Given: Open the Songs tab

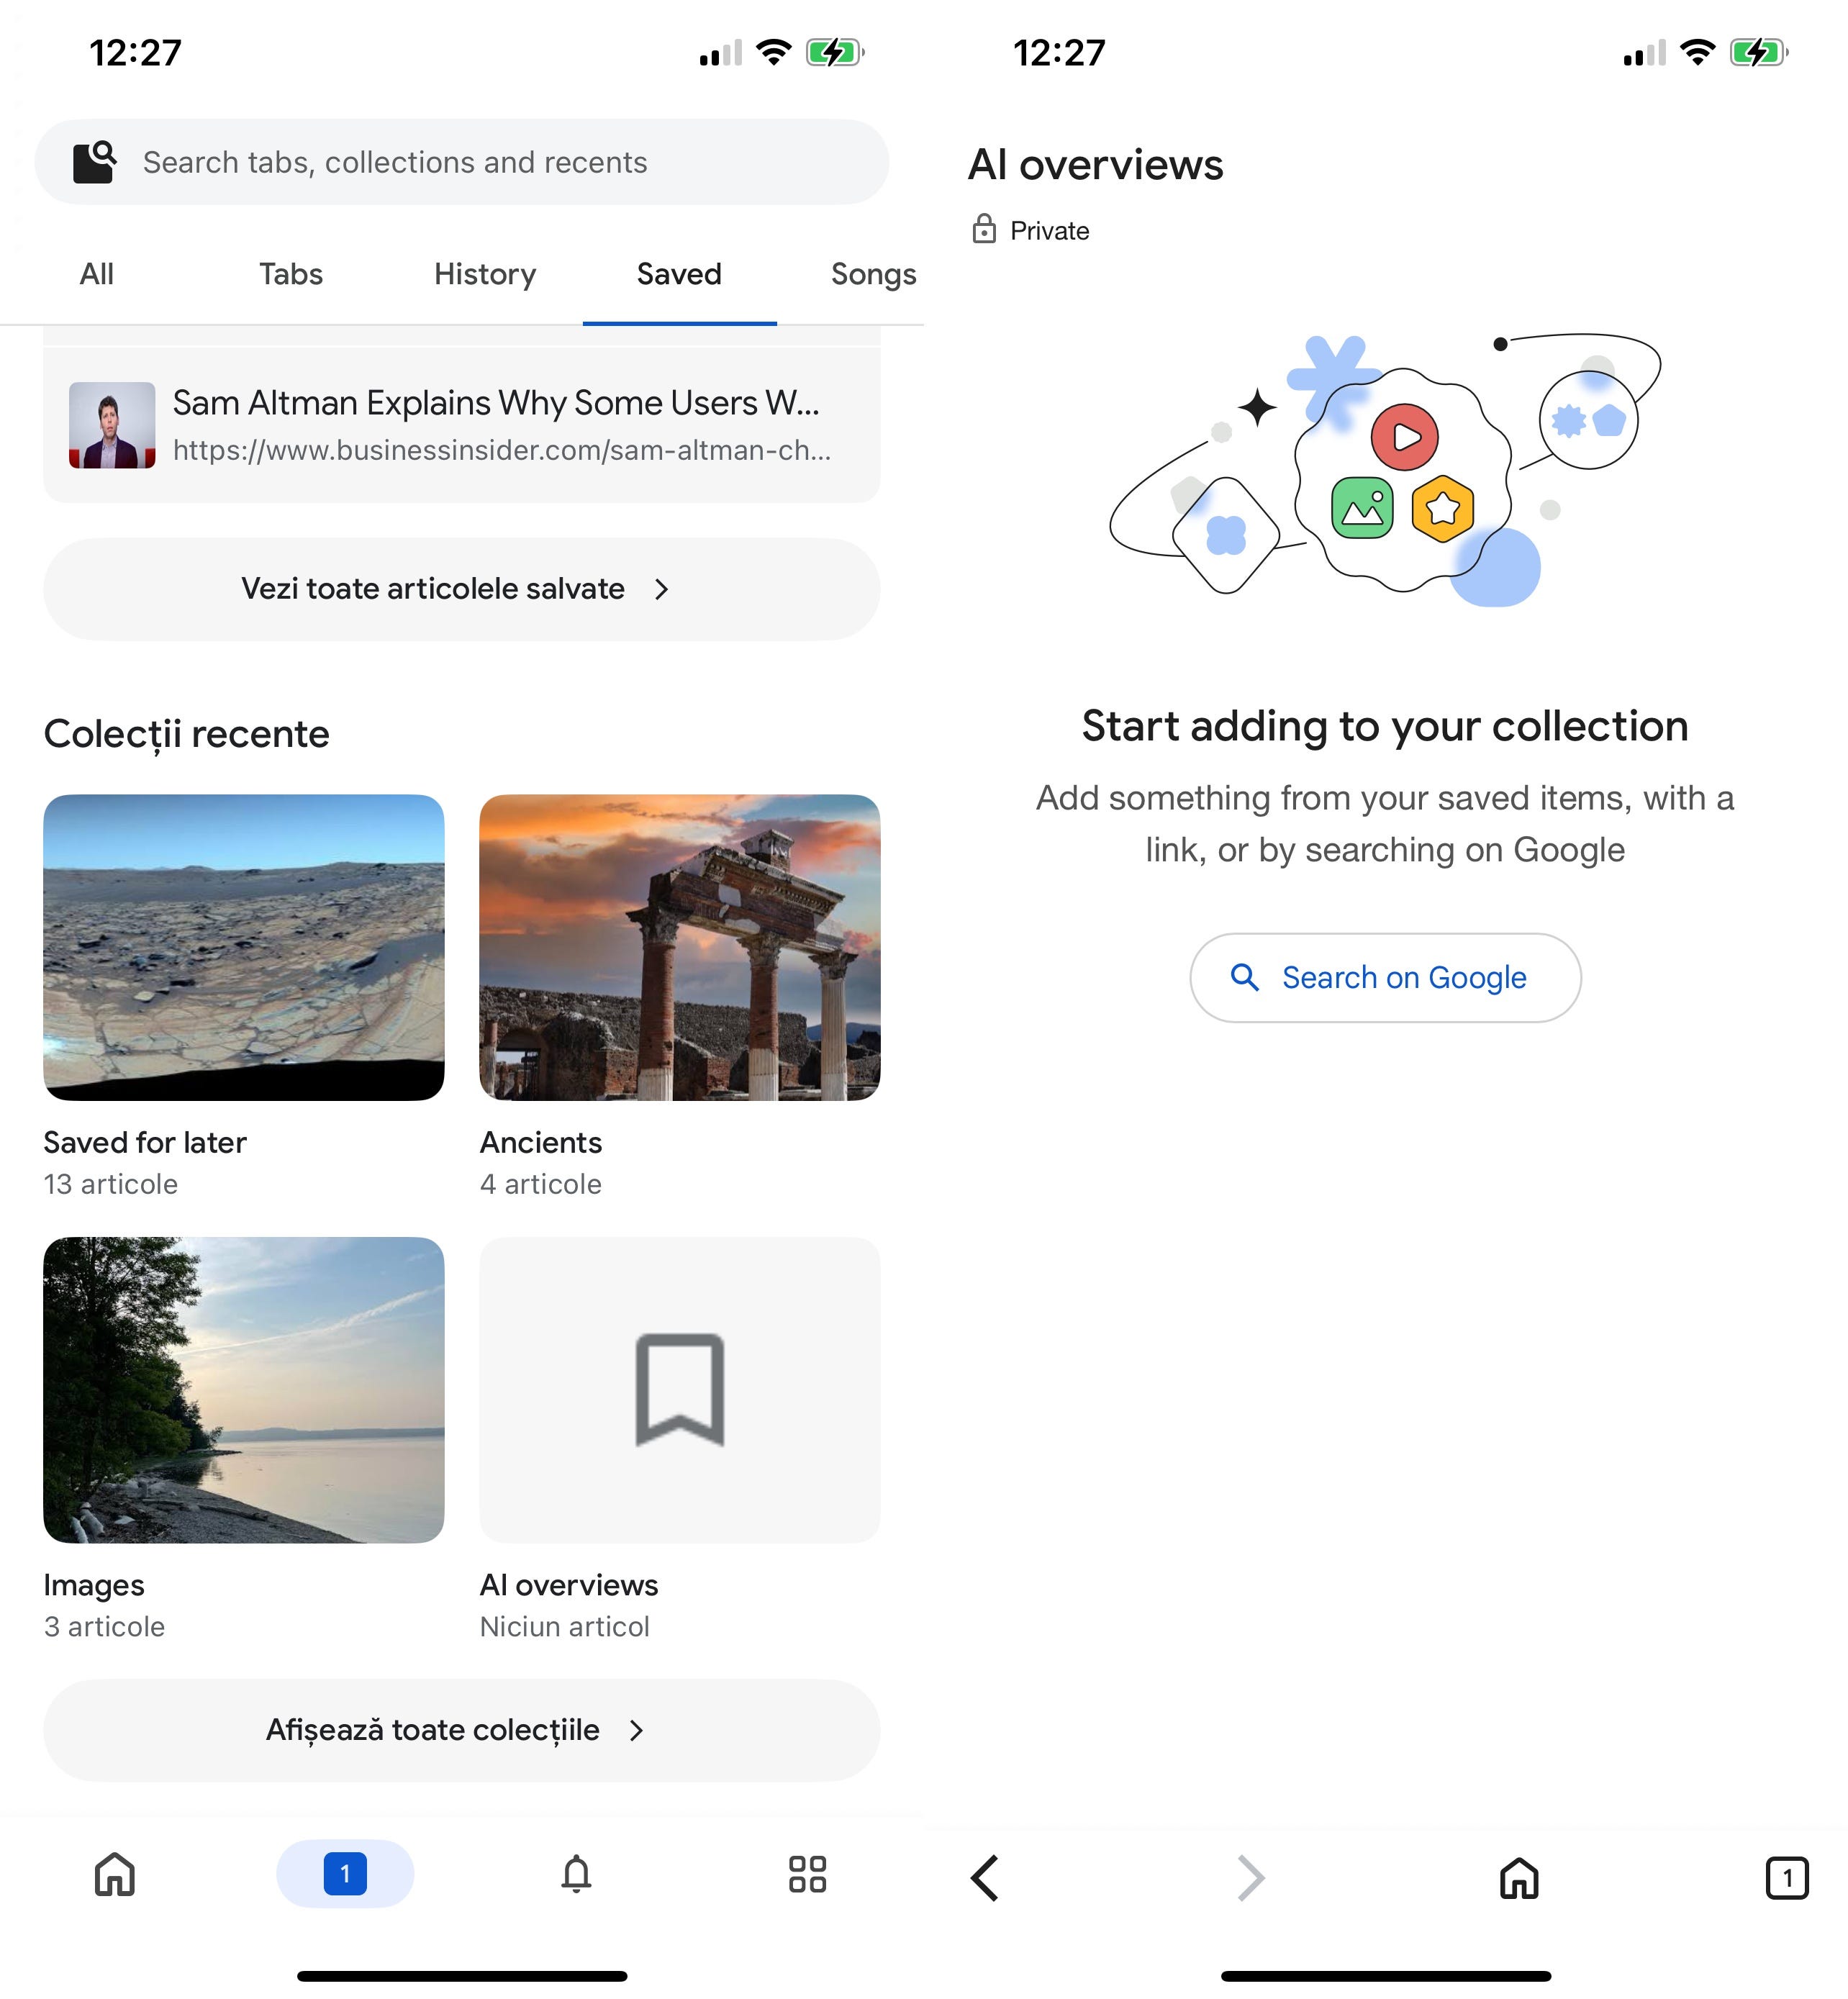Looking at the screenshot, I should (873, 274).
